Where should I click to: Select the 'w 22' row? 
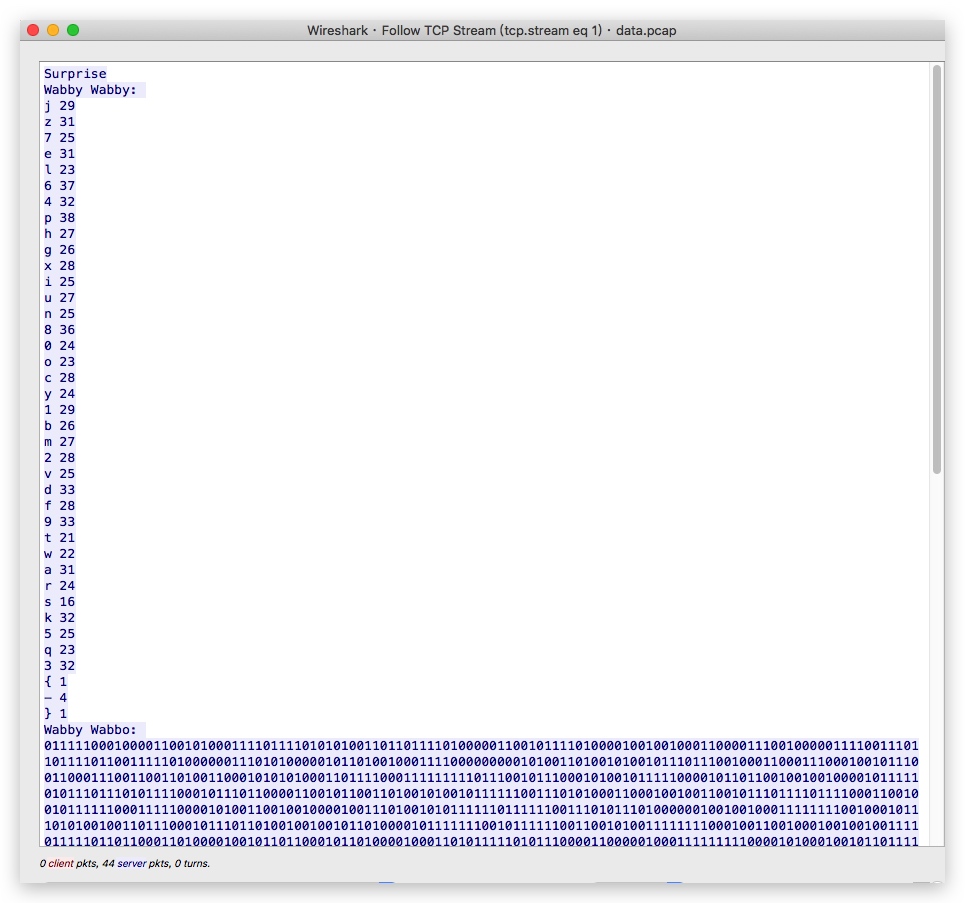tap(59, 554)
